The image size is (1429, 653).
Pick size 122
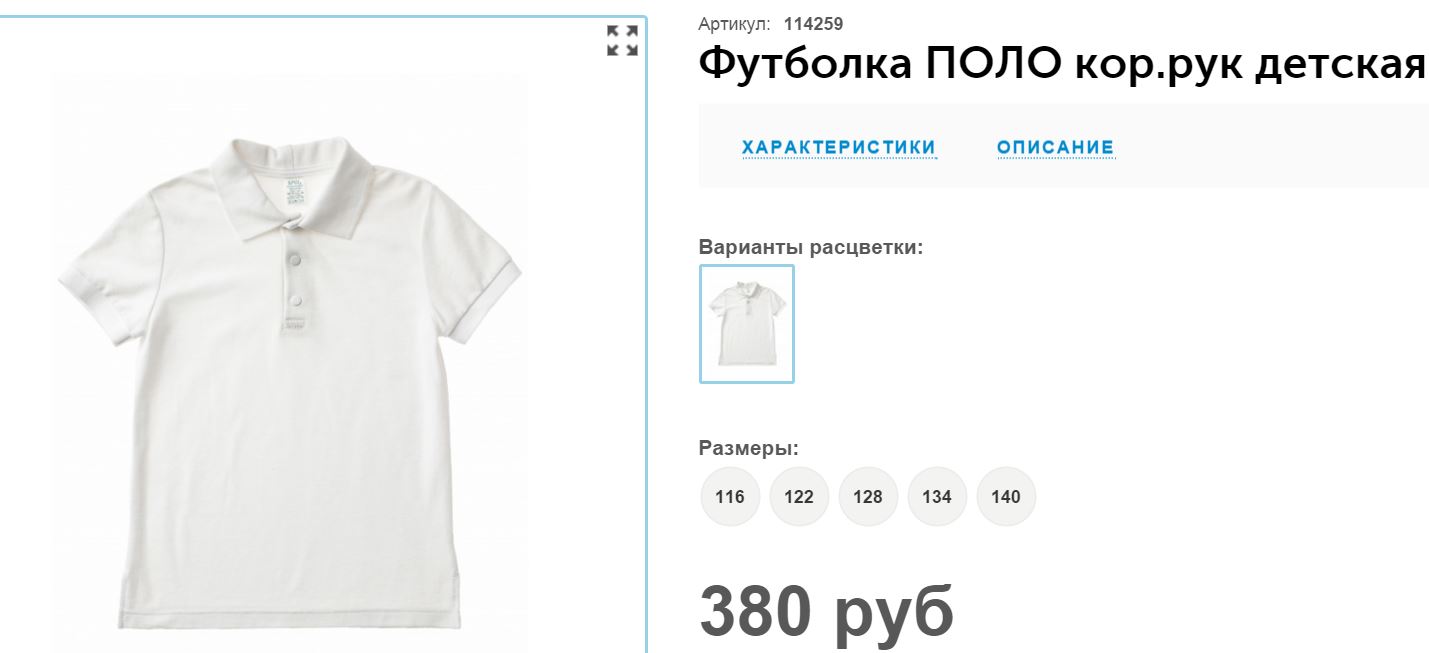click(x=799, y=497)
